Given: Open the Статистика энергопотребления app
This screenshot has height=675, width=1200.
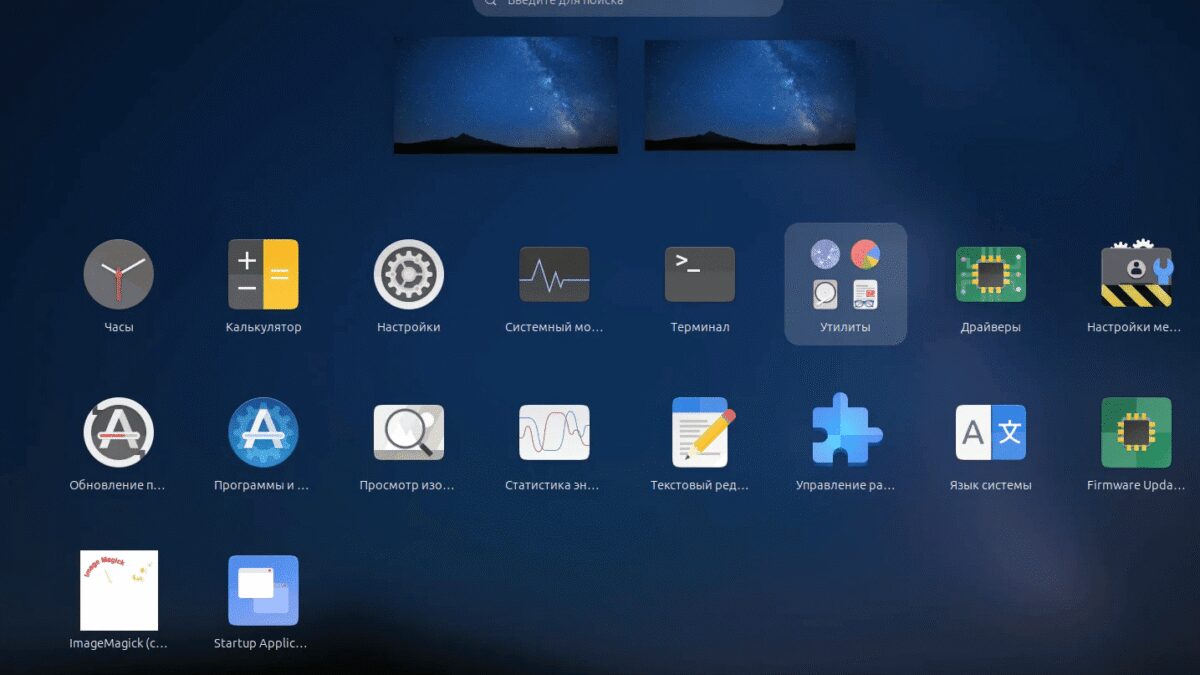Looking at the screenshot, I should (x=554, y=432).
